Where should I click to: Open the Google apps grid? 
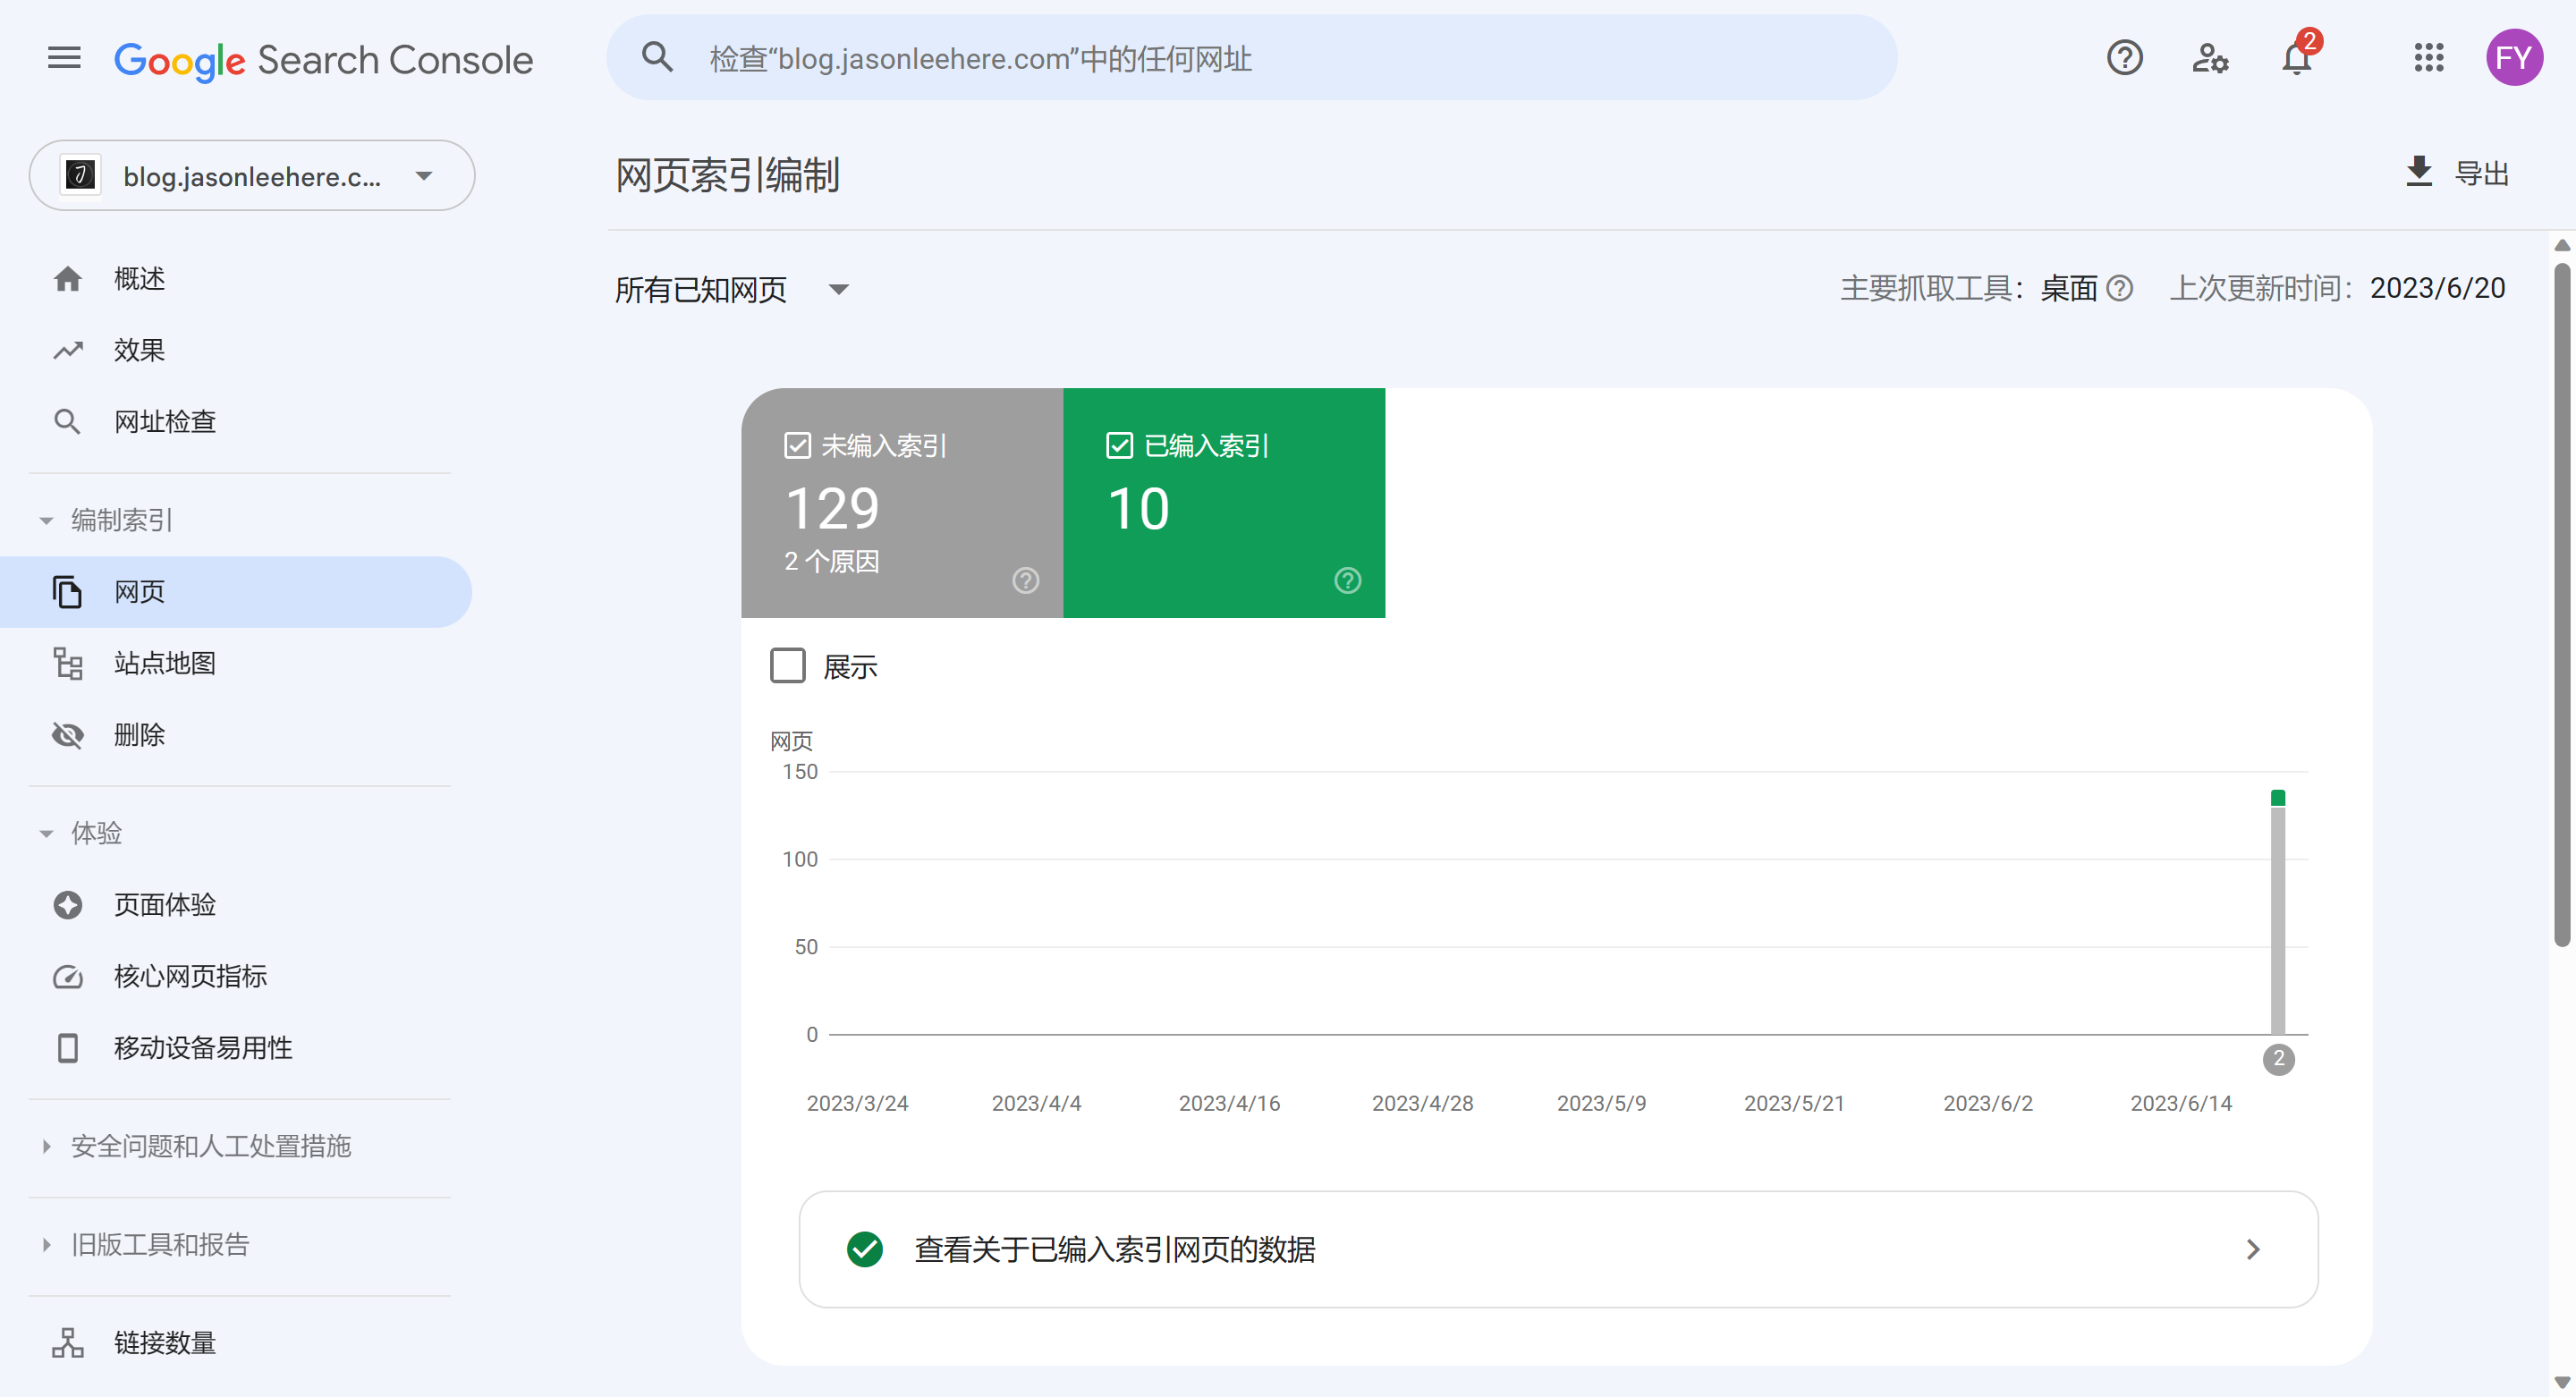[2428, 58]
